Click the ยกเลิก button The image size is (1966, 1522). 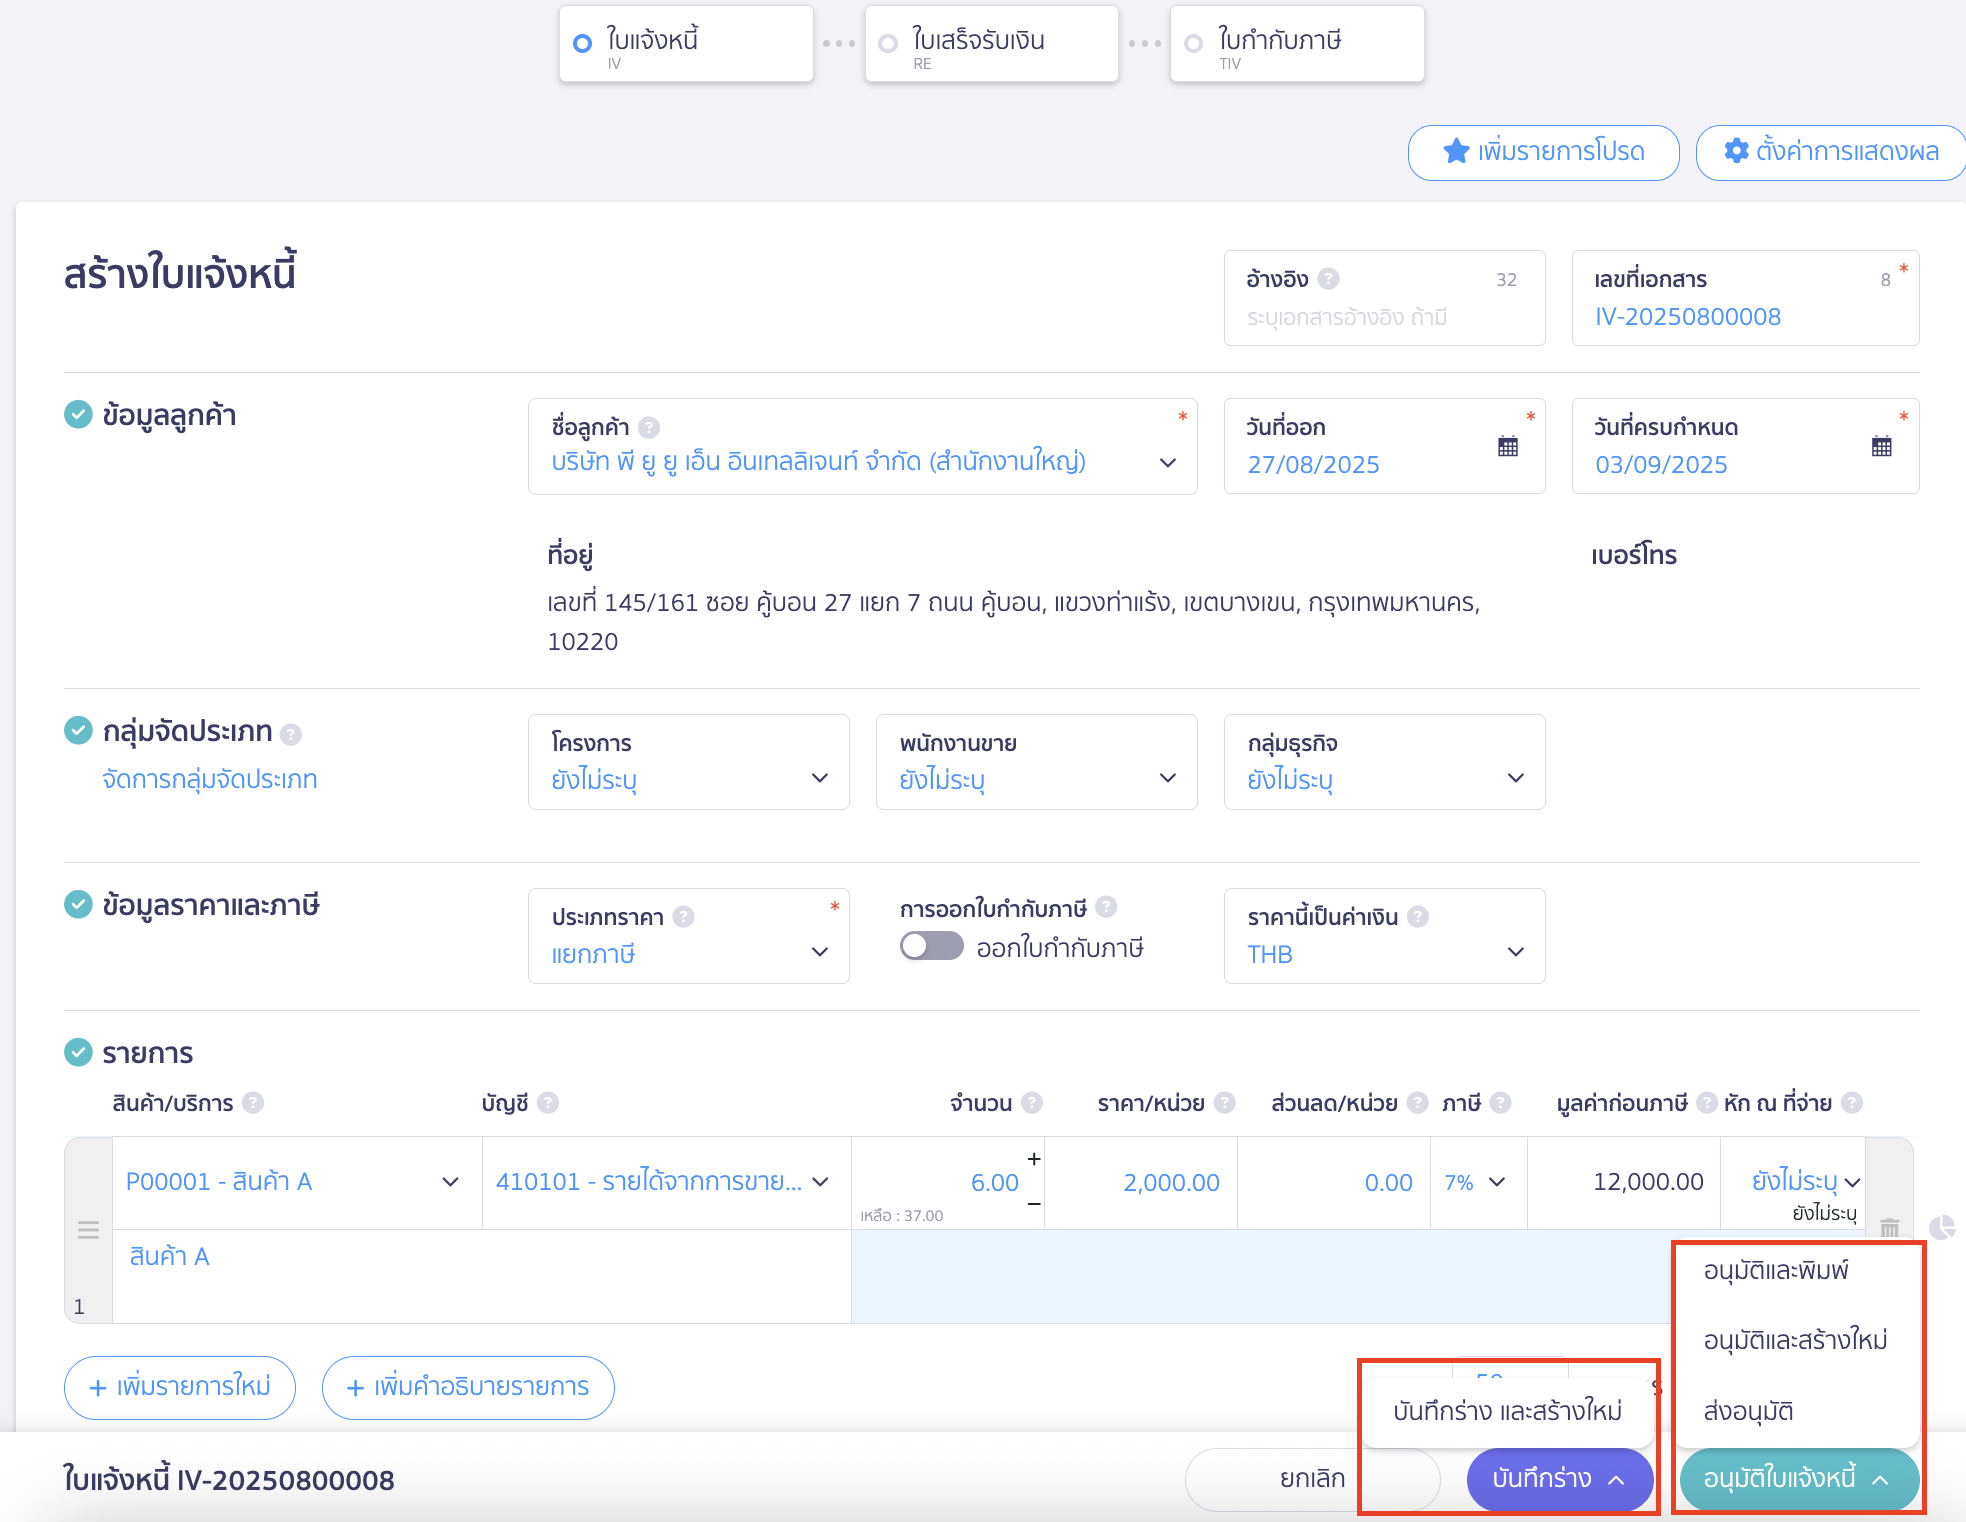point(1312,1479)
